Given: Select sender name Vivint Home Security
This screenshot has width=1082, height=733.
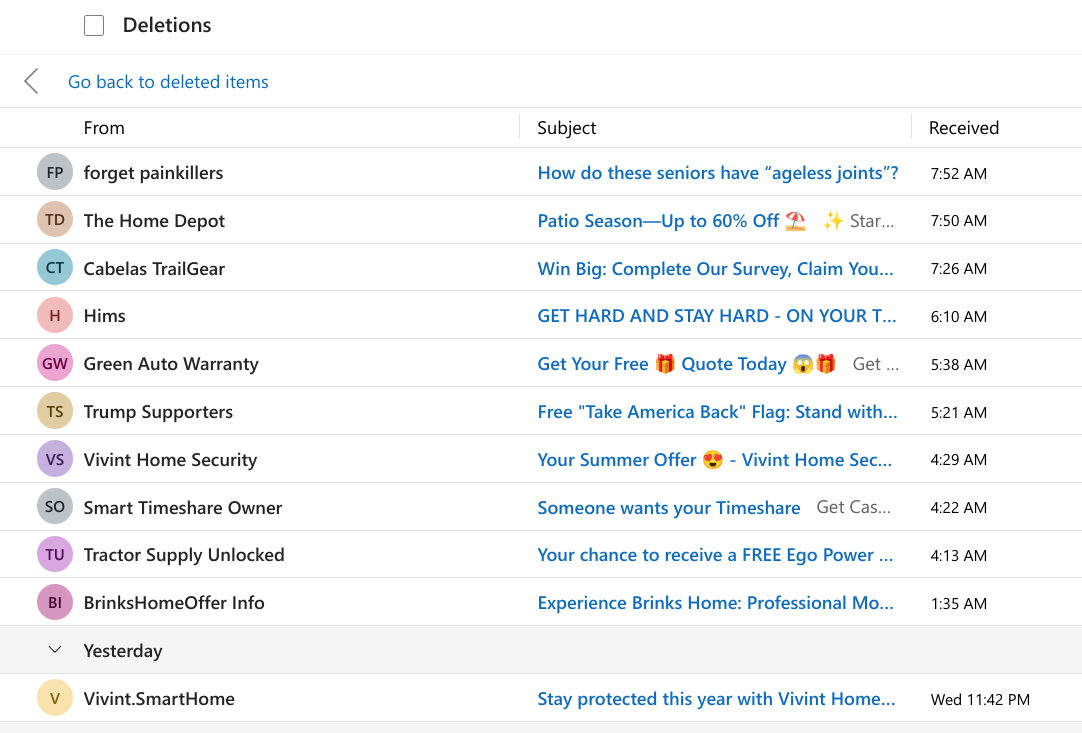Looking at the screenshot, I should pyautogui.click(x=170, y=460).
